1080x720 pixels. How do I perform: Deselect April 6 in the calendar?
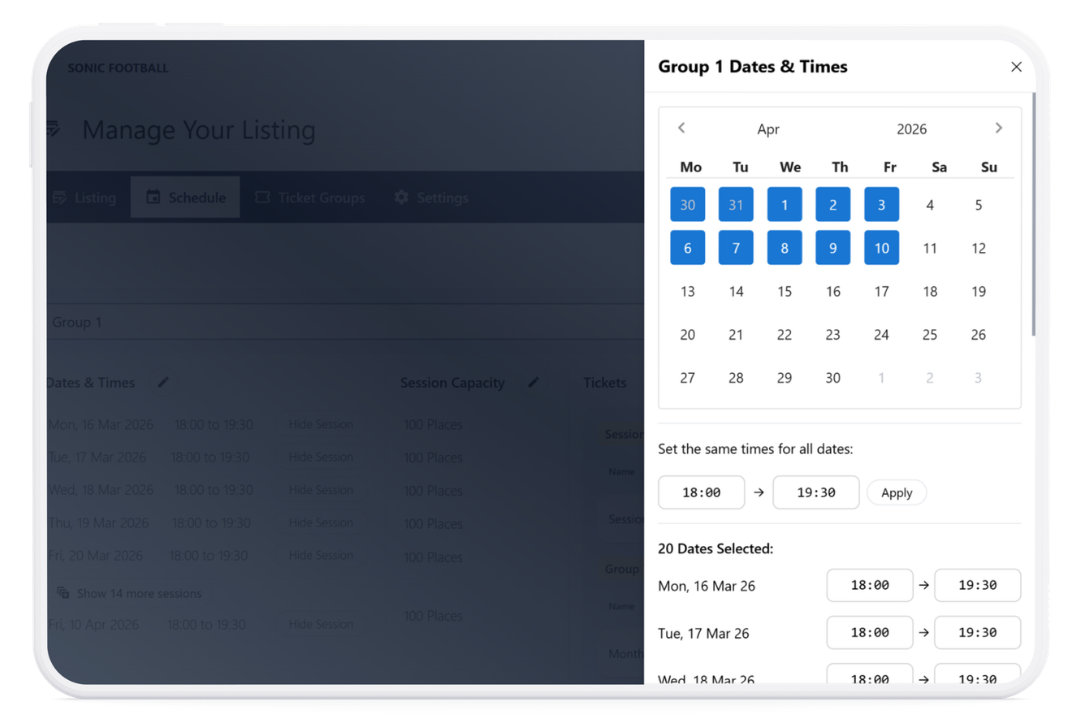pyautogui.click(x=687, y=248)
